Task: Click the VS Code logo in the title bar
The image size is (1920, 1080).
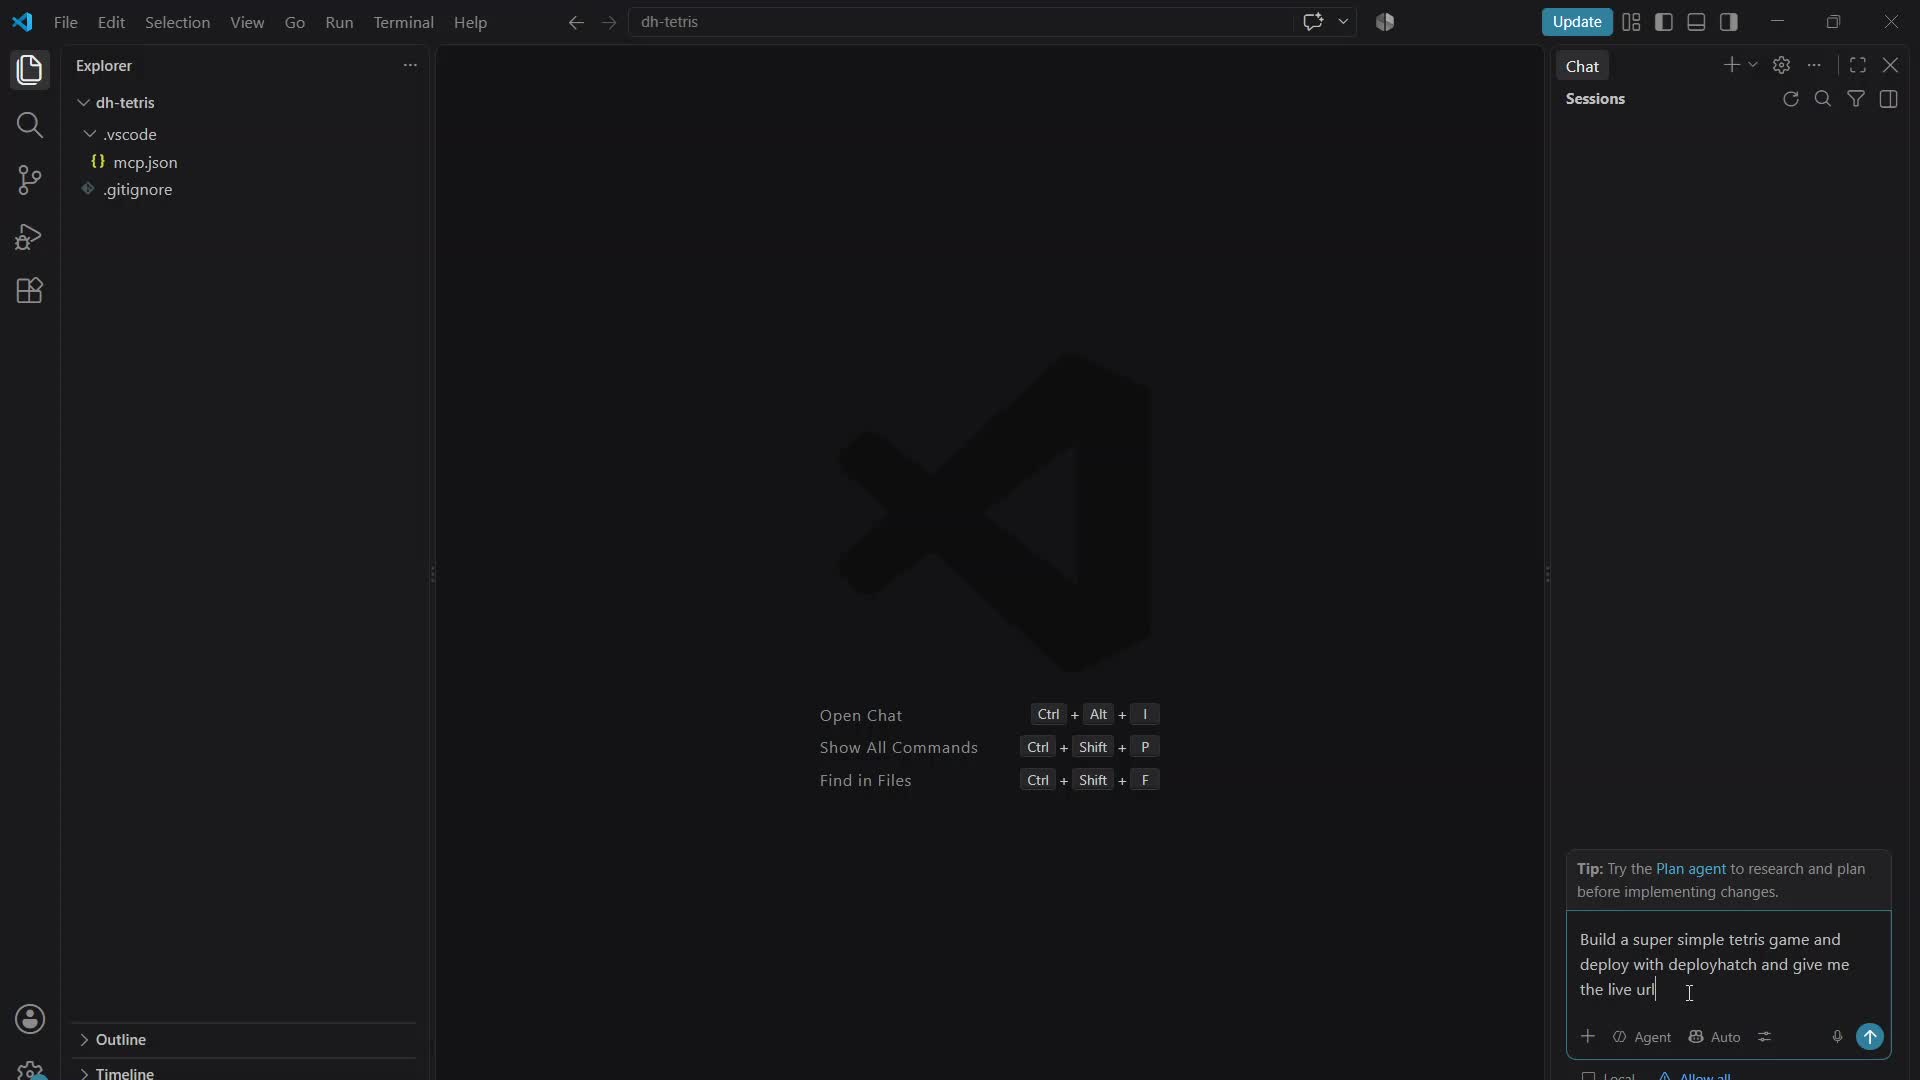Action: [x=22, y=22]
